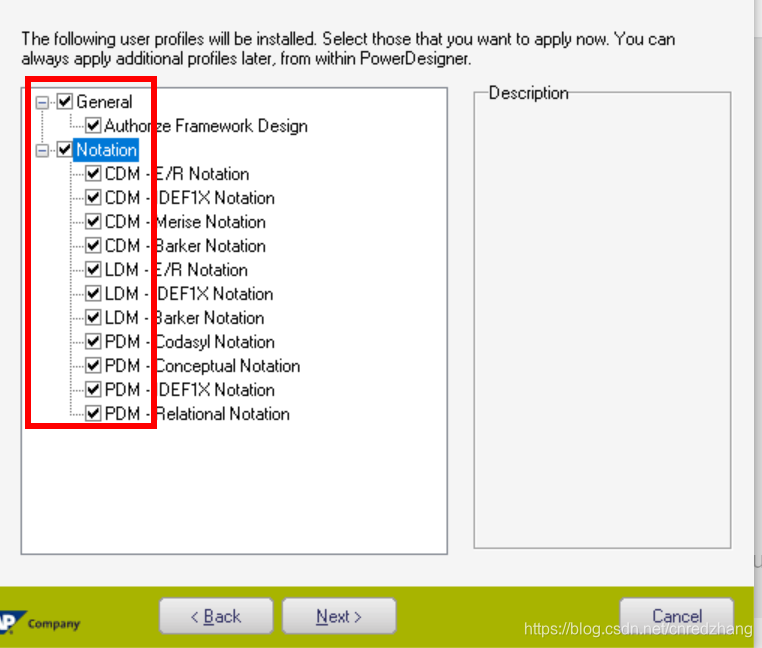Image resolution: width=762 pixels, height=648 pixels.
Task: Uncheck the LDM - Barker Notation checkbox
Action: point(93,317)
